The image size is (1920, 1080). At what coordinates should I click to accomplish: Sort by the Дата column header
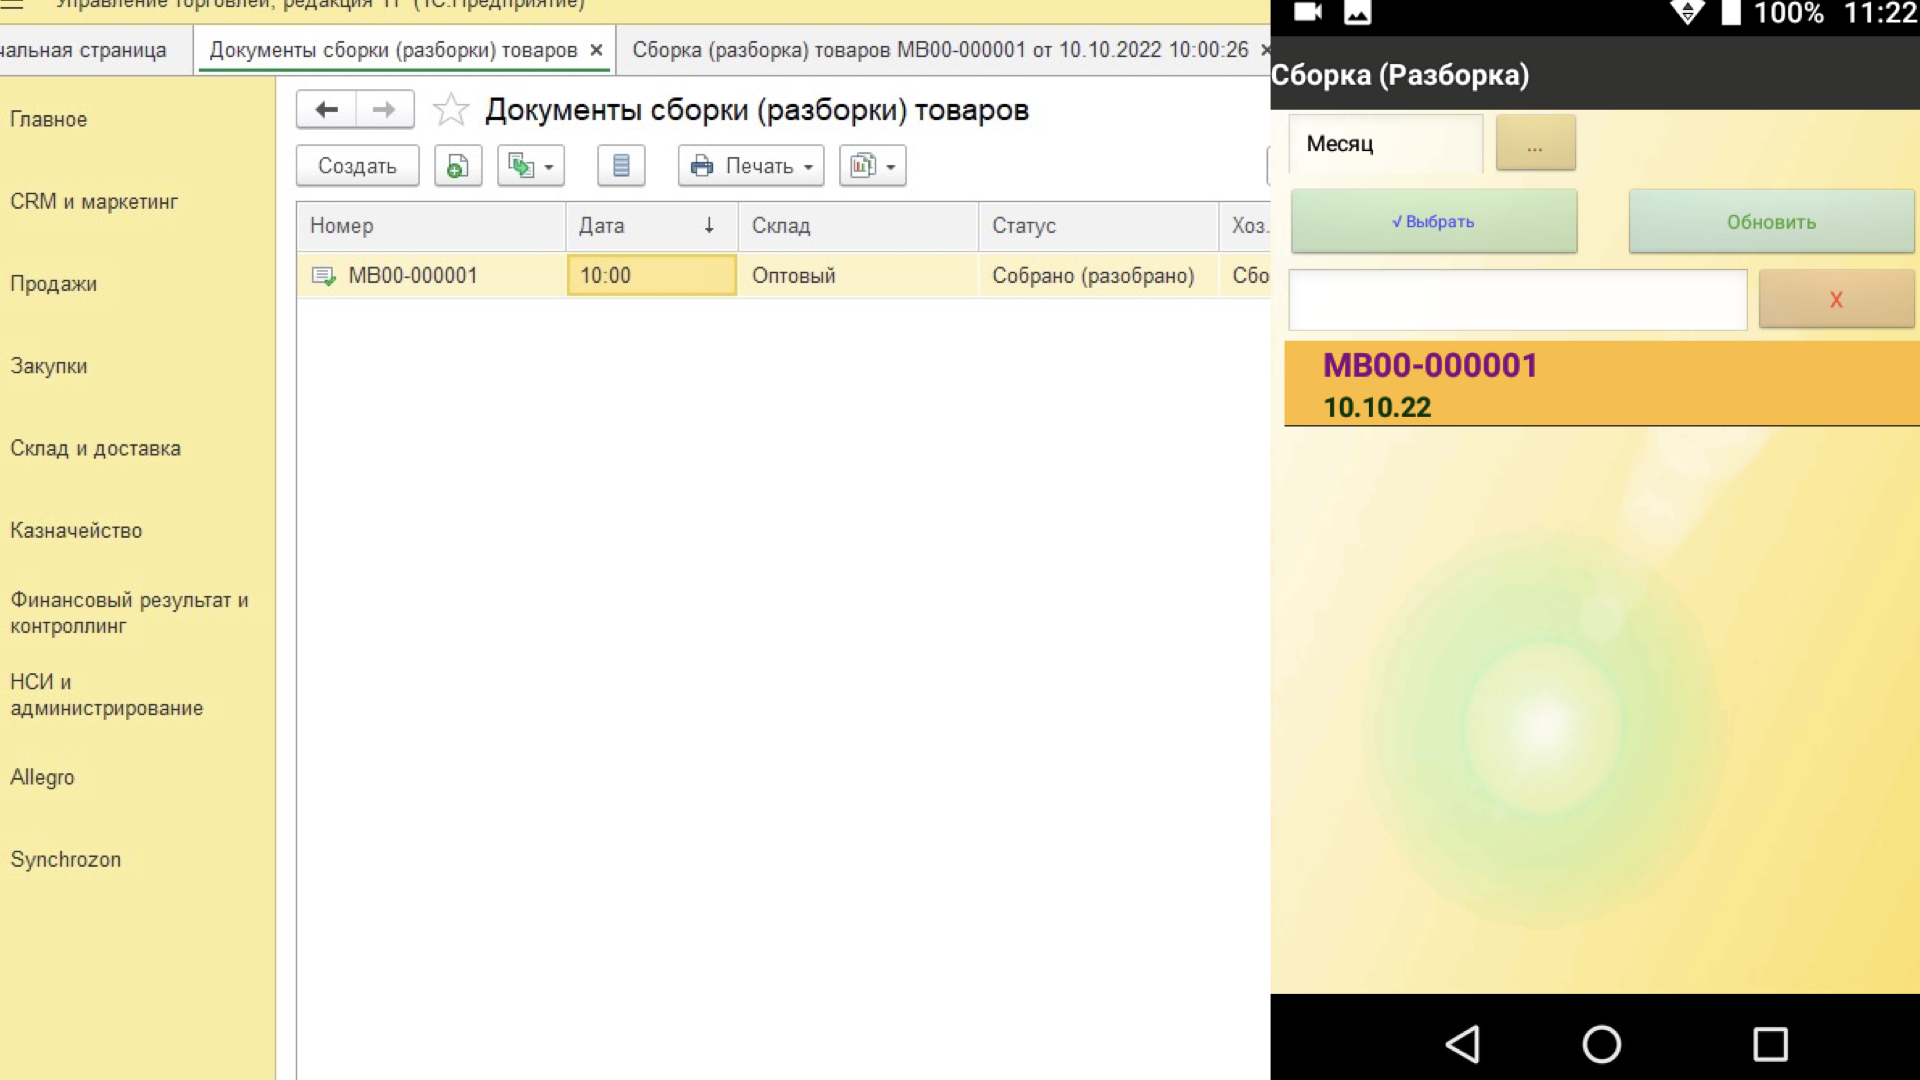click(651, 226)
